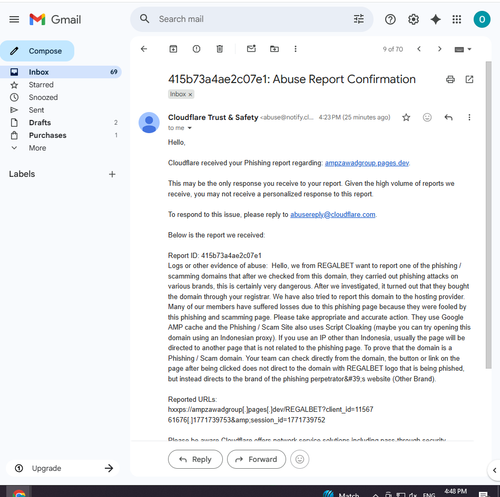Click the ENG language indicator
This screenshot has height=497, width=500.
(x=429, y=495)
